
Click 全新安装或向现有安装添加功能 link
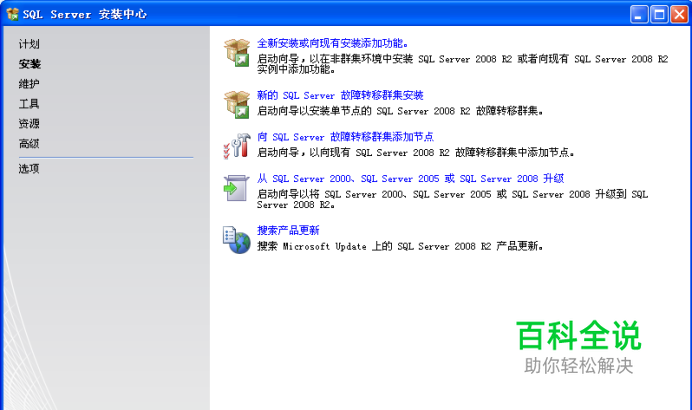(x=333, y=43)
